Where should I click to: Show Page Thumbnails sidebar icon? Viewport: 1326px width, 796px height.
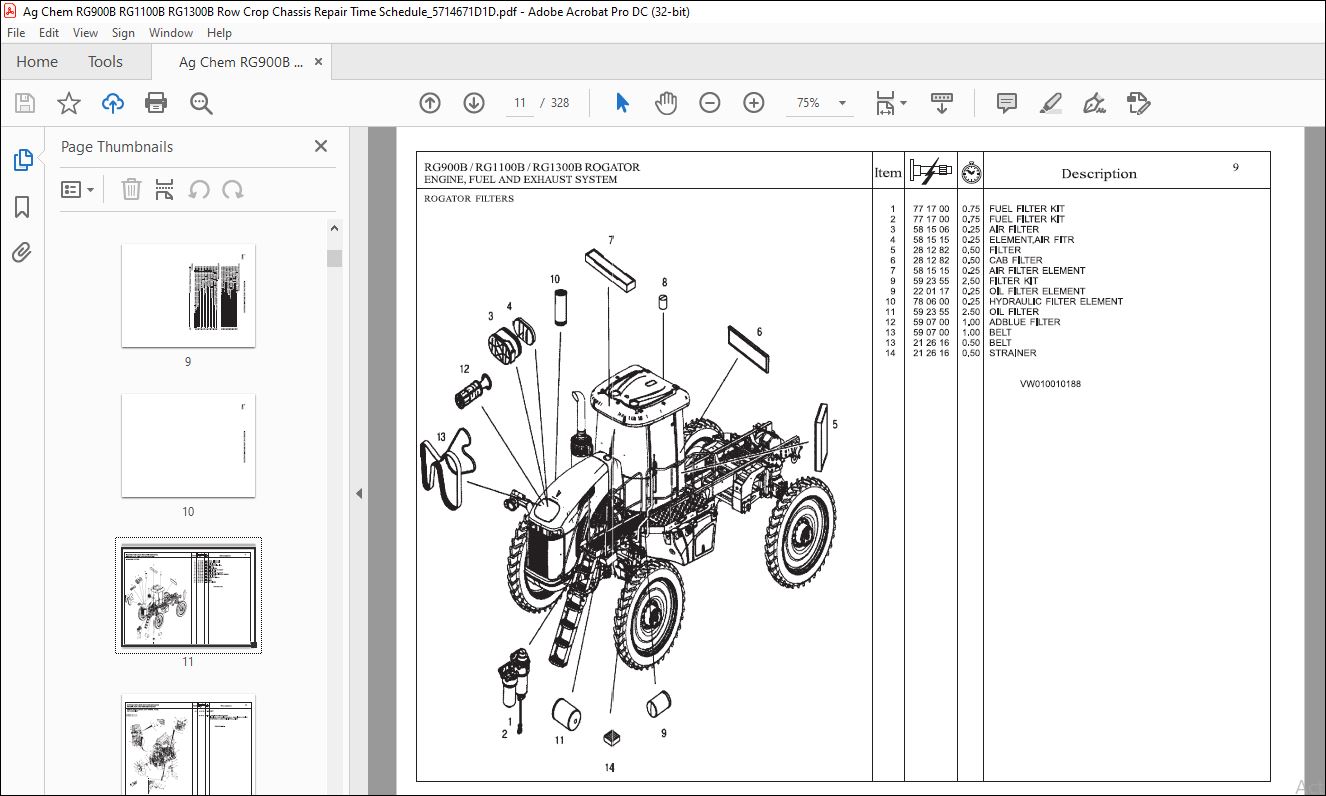tap(22, 159)
